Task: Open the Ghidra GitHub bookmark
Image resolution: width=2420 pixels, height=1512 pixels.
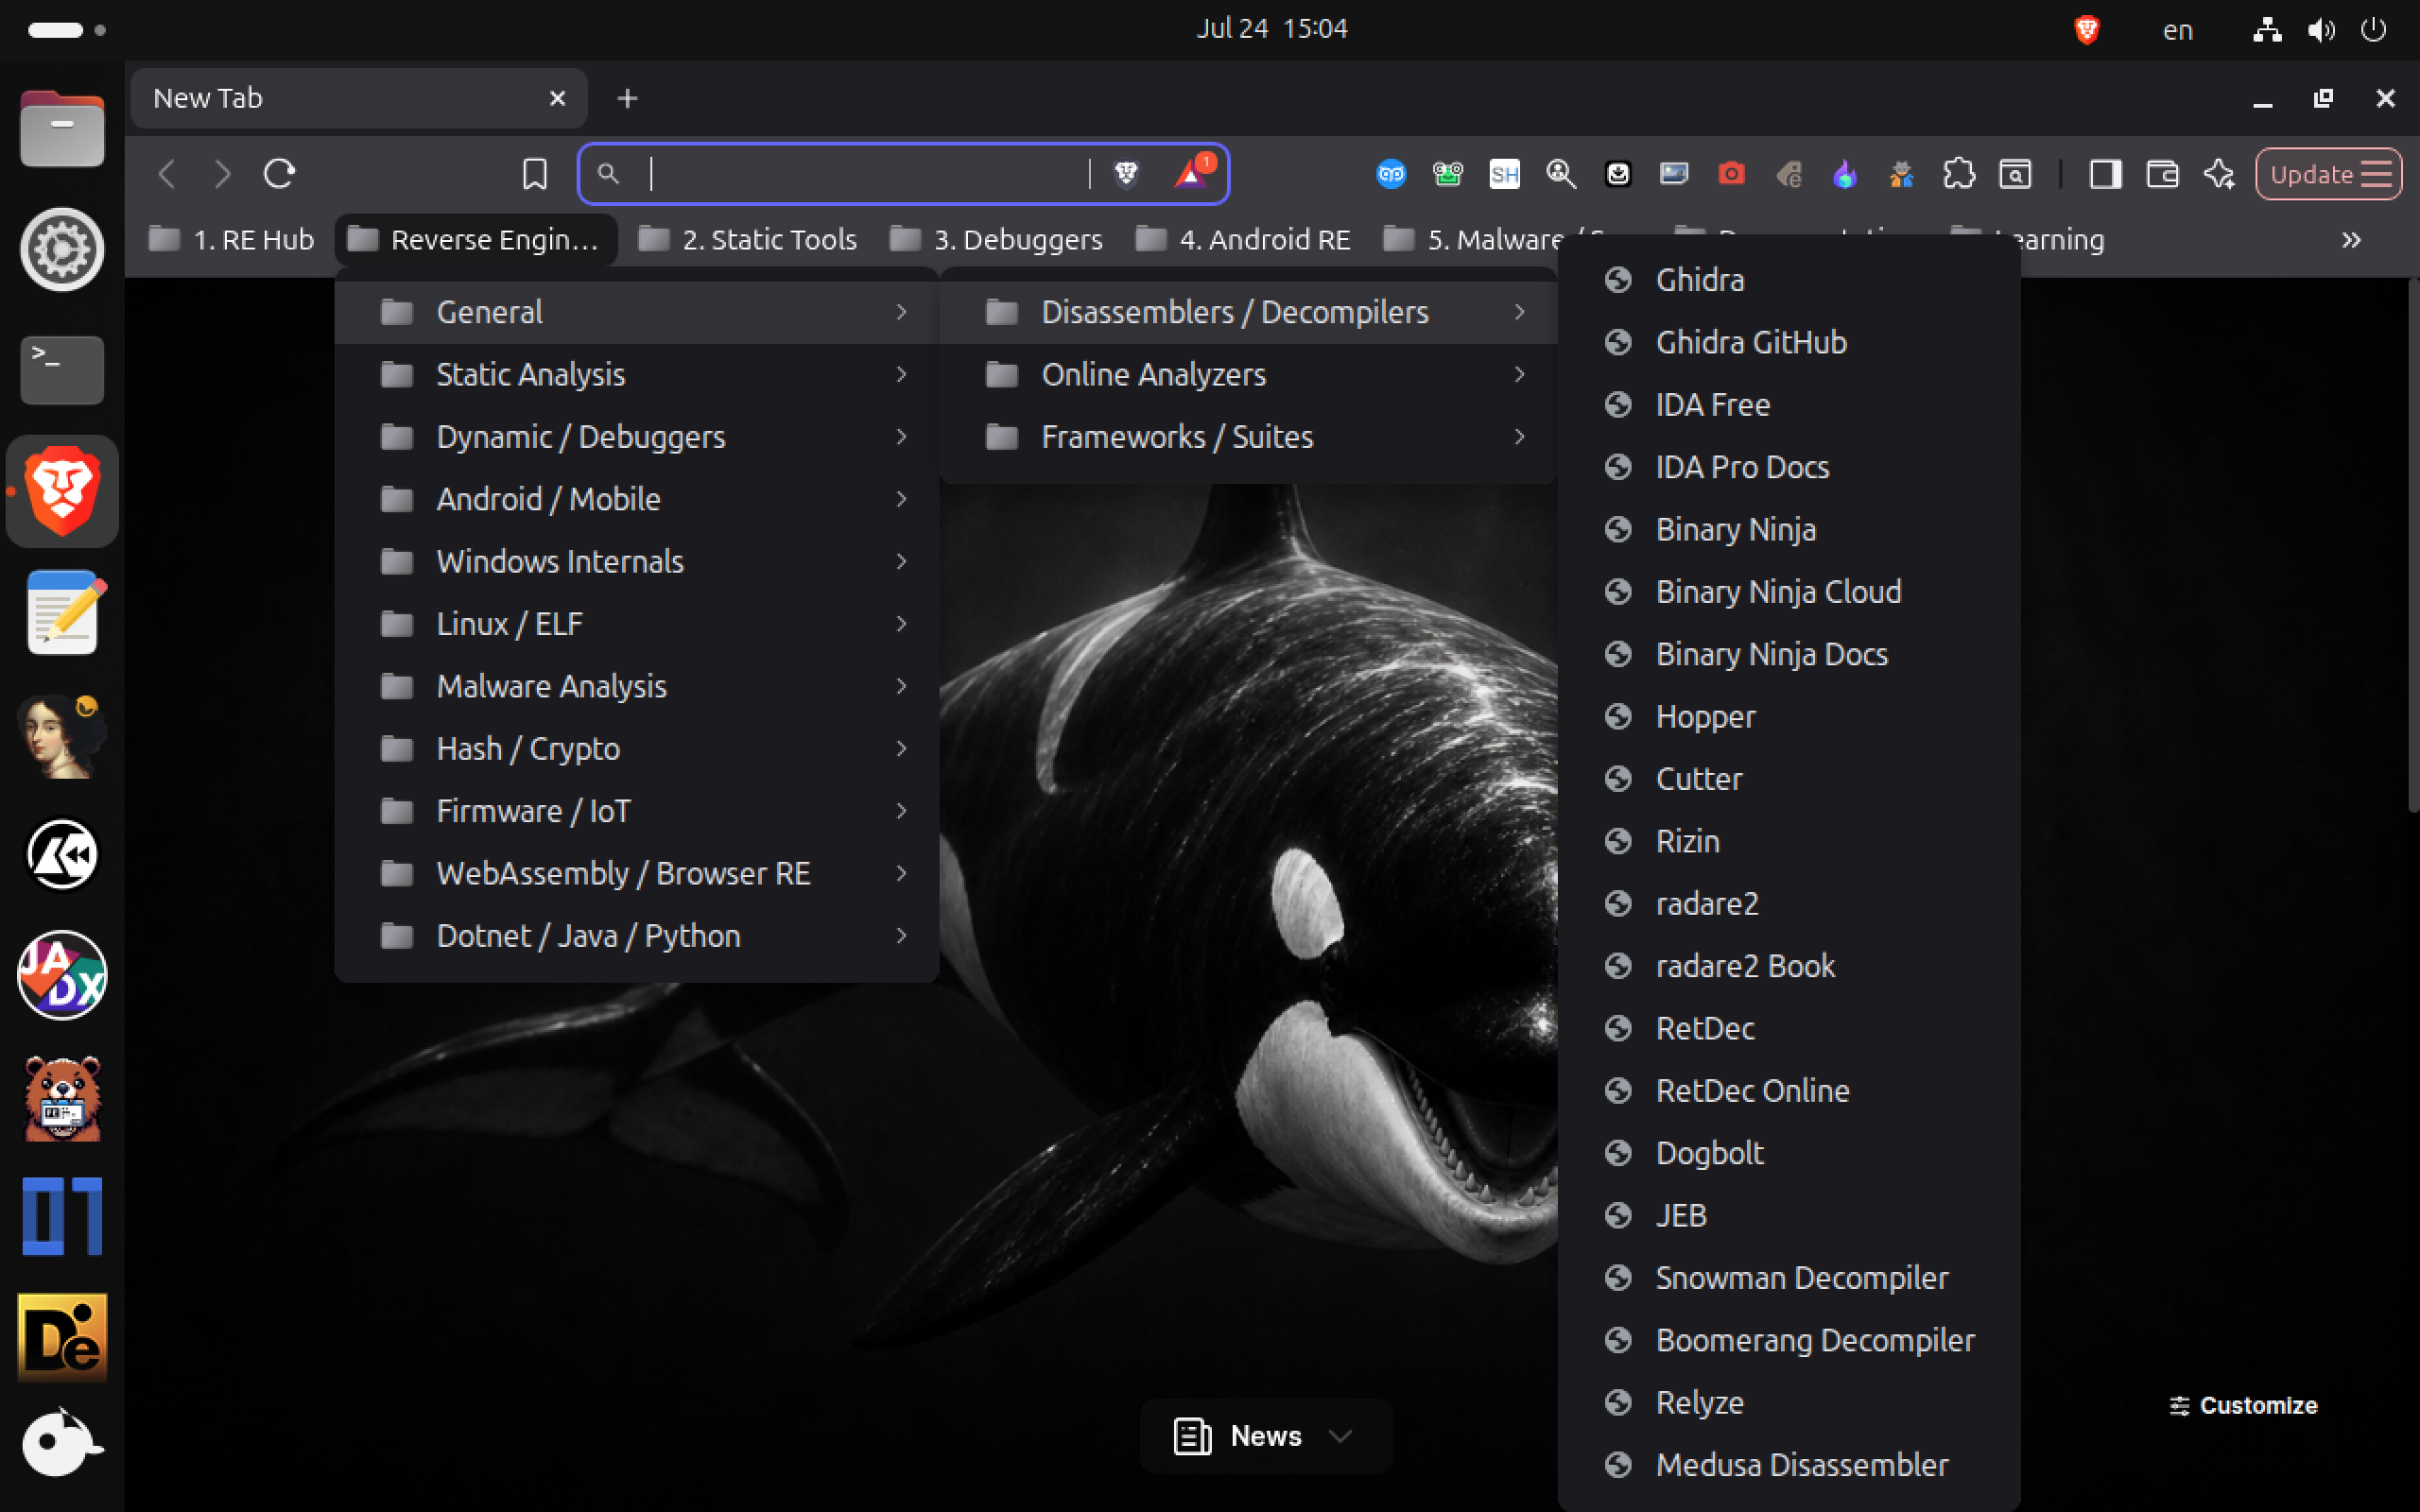Action: coord(1788,342)
